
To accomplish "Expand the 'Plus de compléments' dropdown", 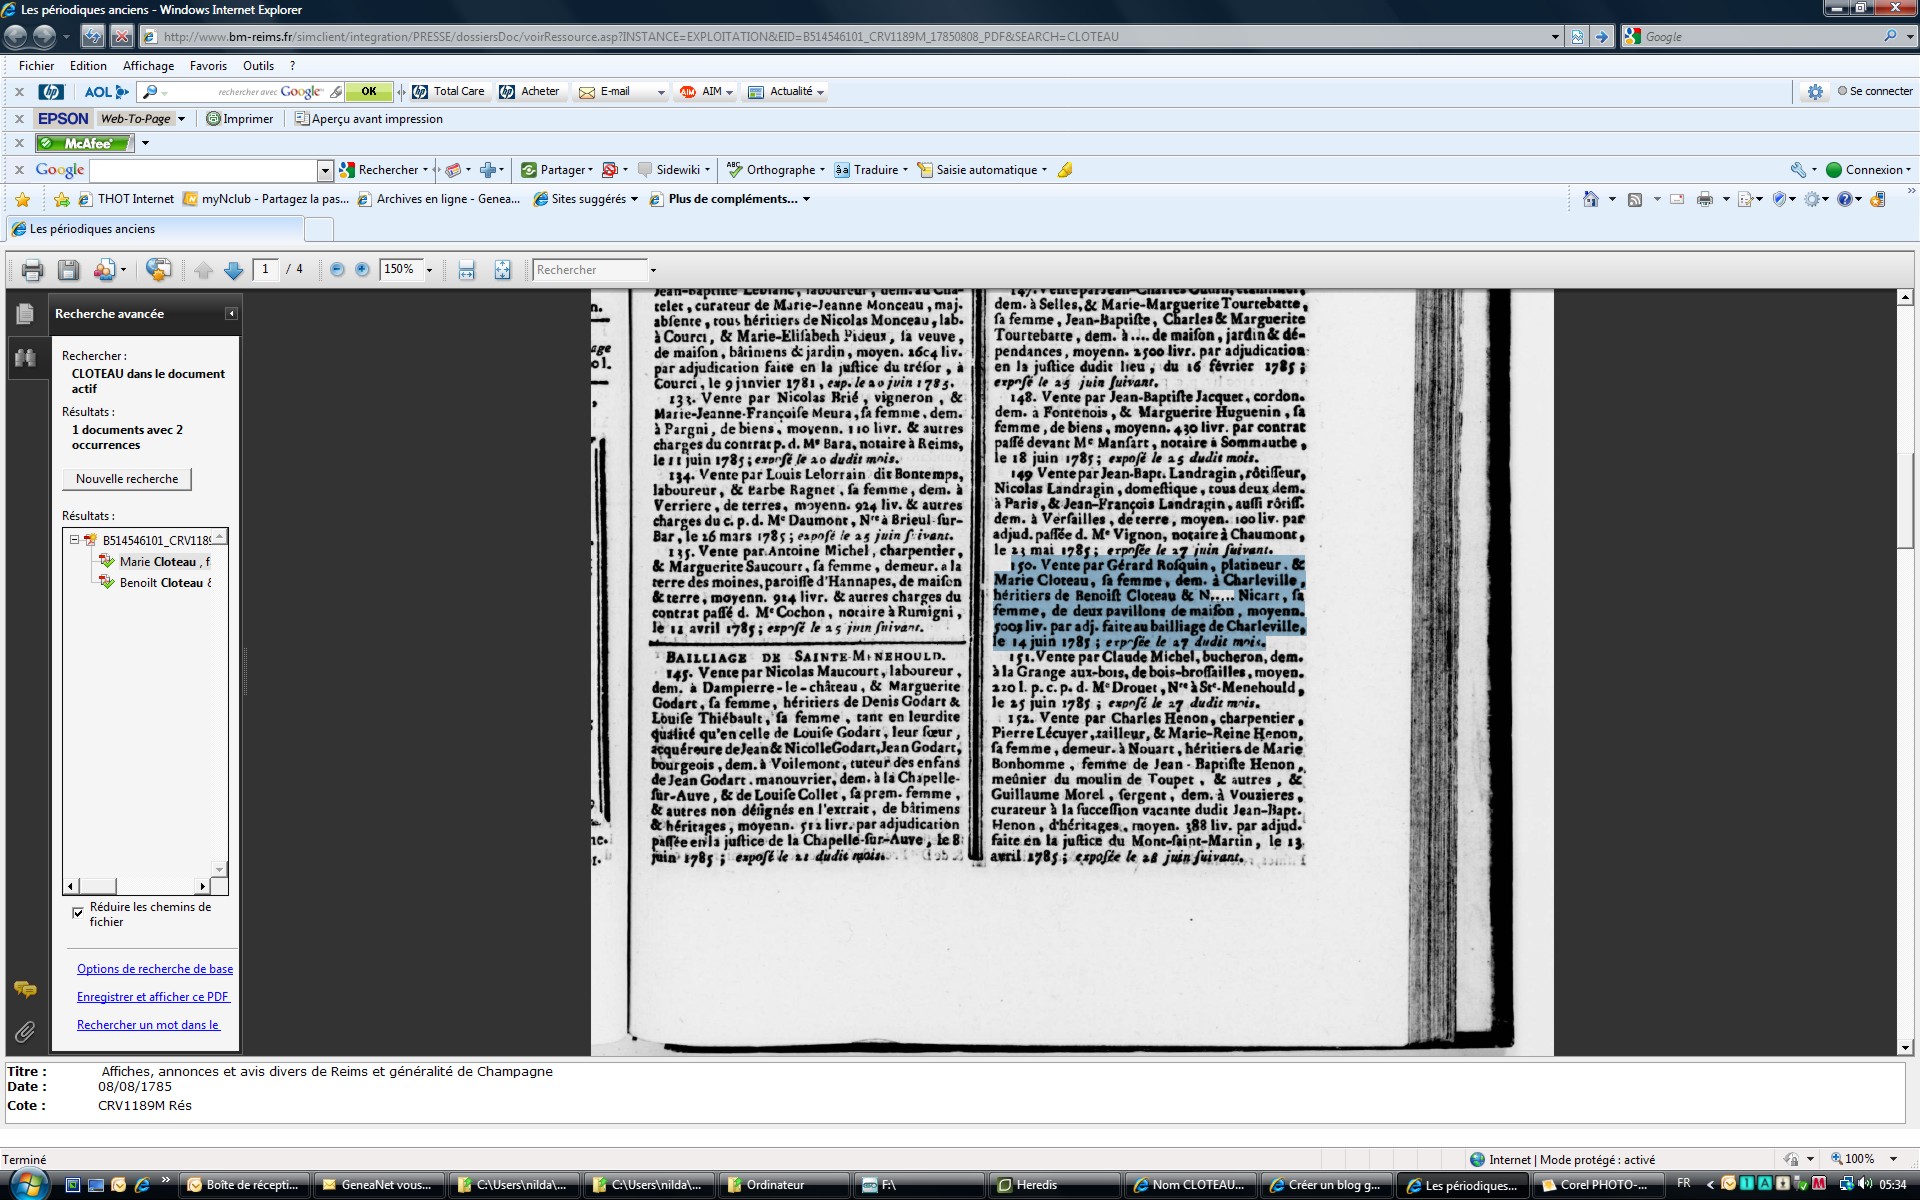I will coord(806,199).
